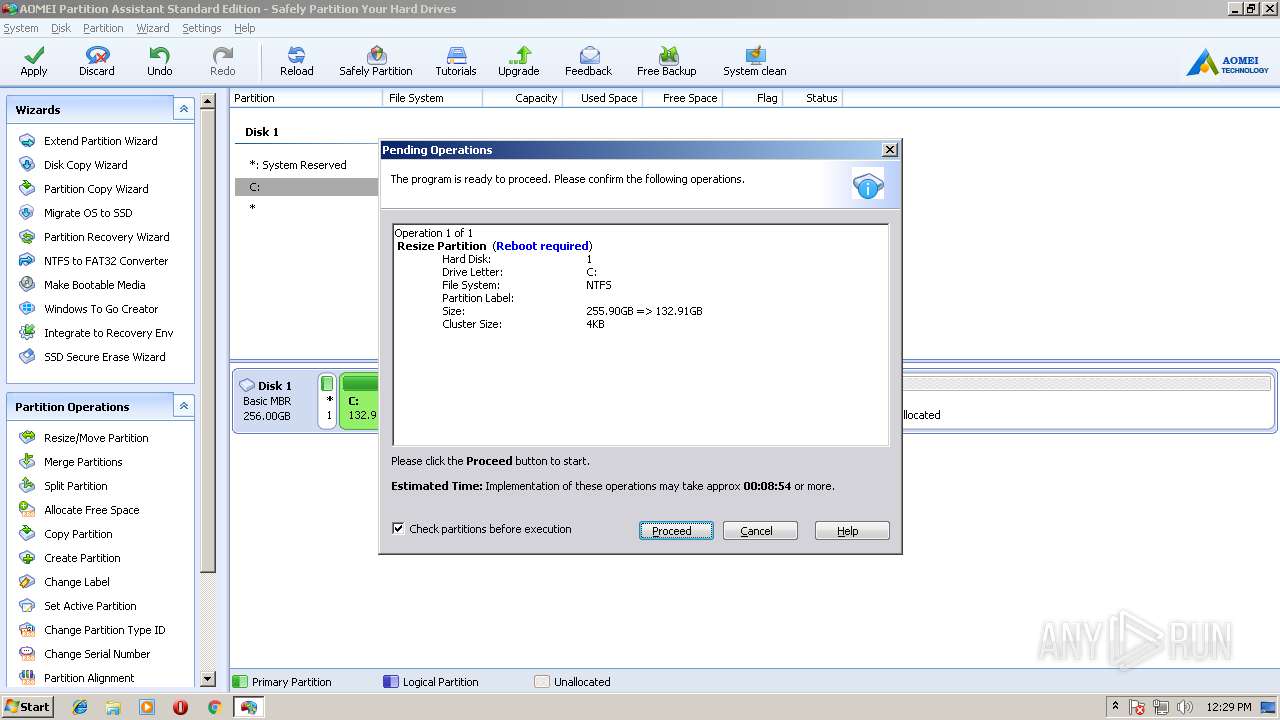The width and height of the screenshot is (1280, 720).
Task: Click the dialog Help button
Action: tap(852, 531)
